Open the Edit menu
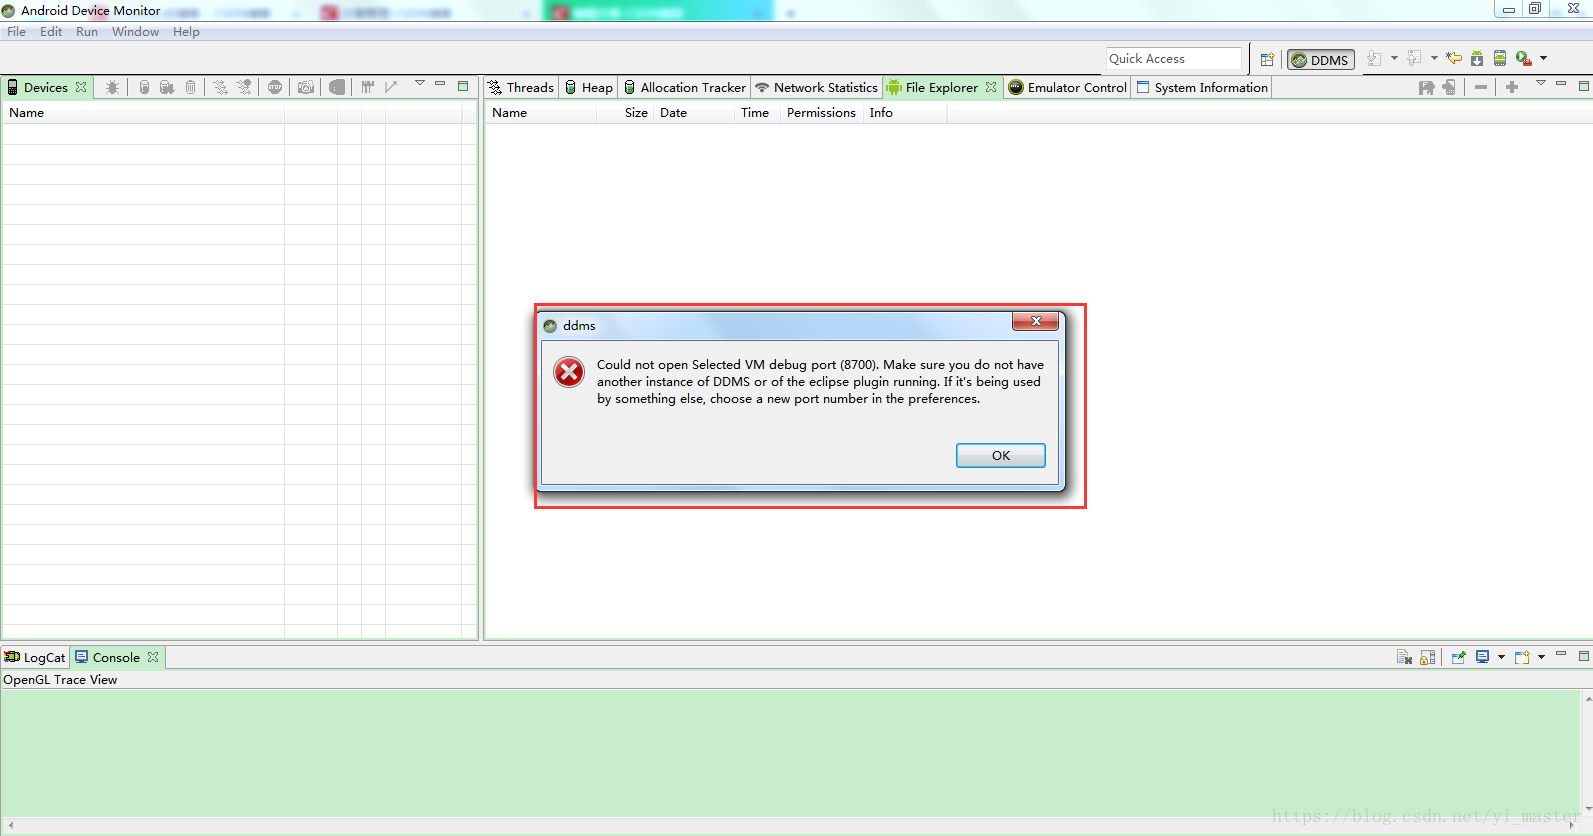The width and height of the screenshot is (1593, 836). [x=51, y=31]
